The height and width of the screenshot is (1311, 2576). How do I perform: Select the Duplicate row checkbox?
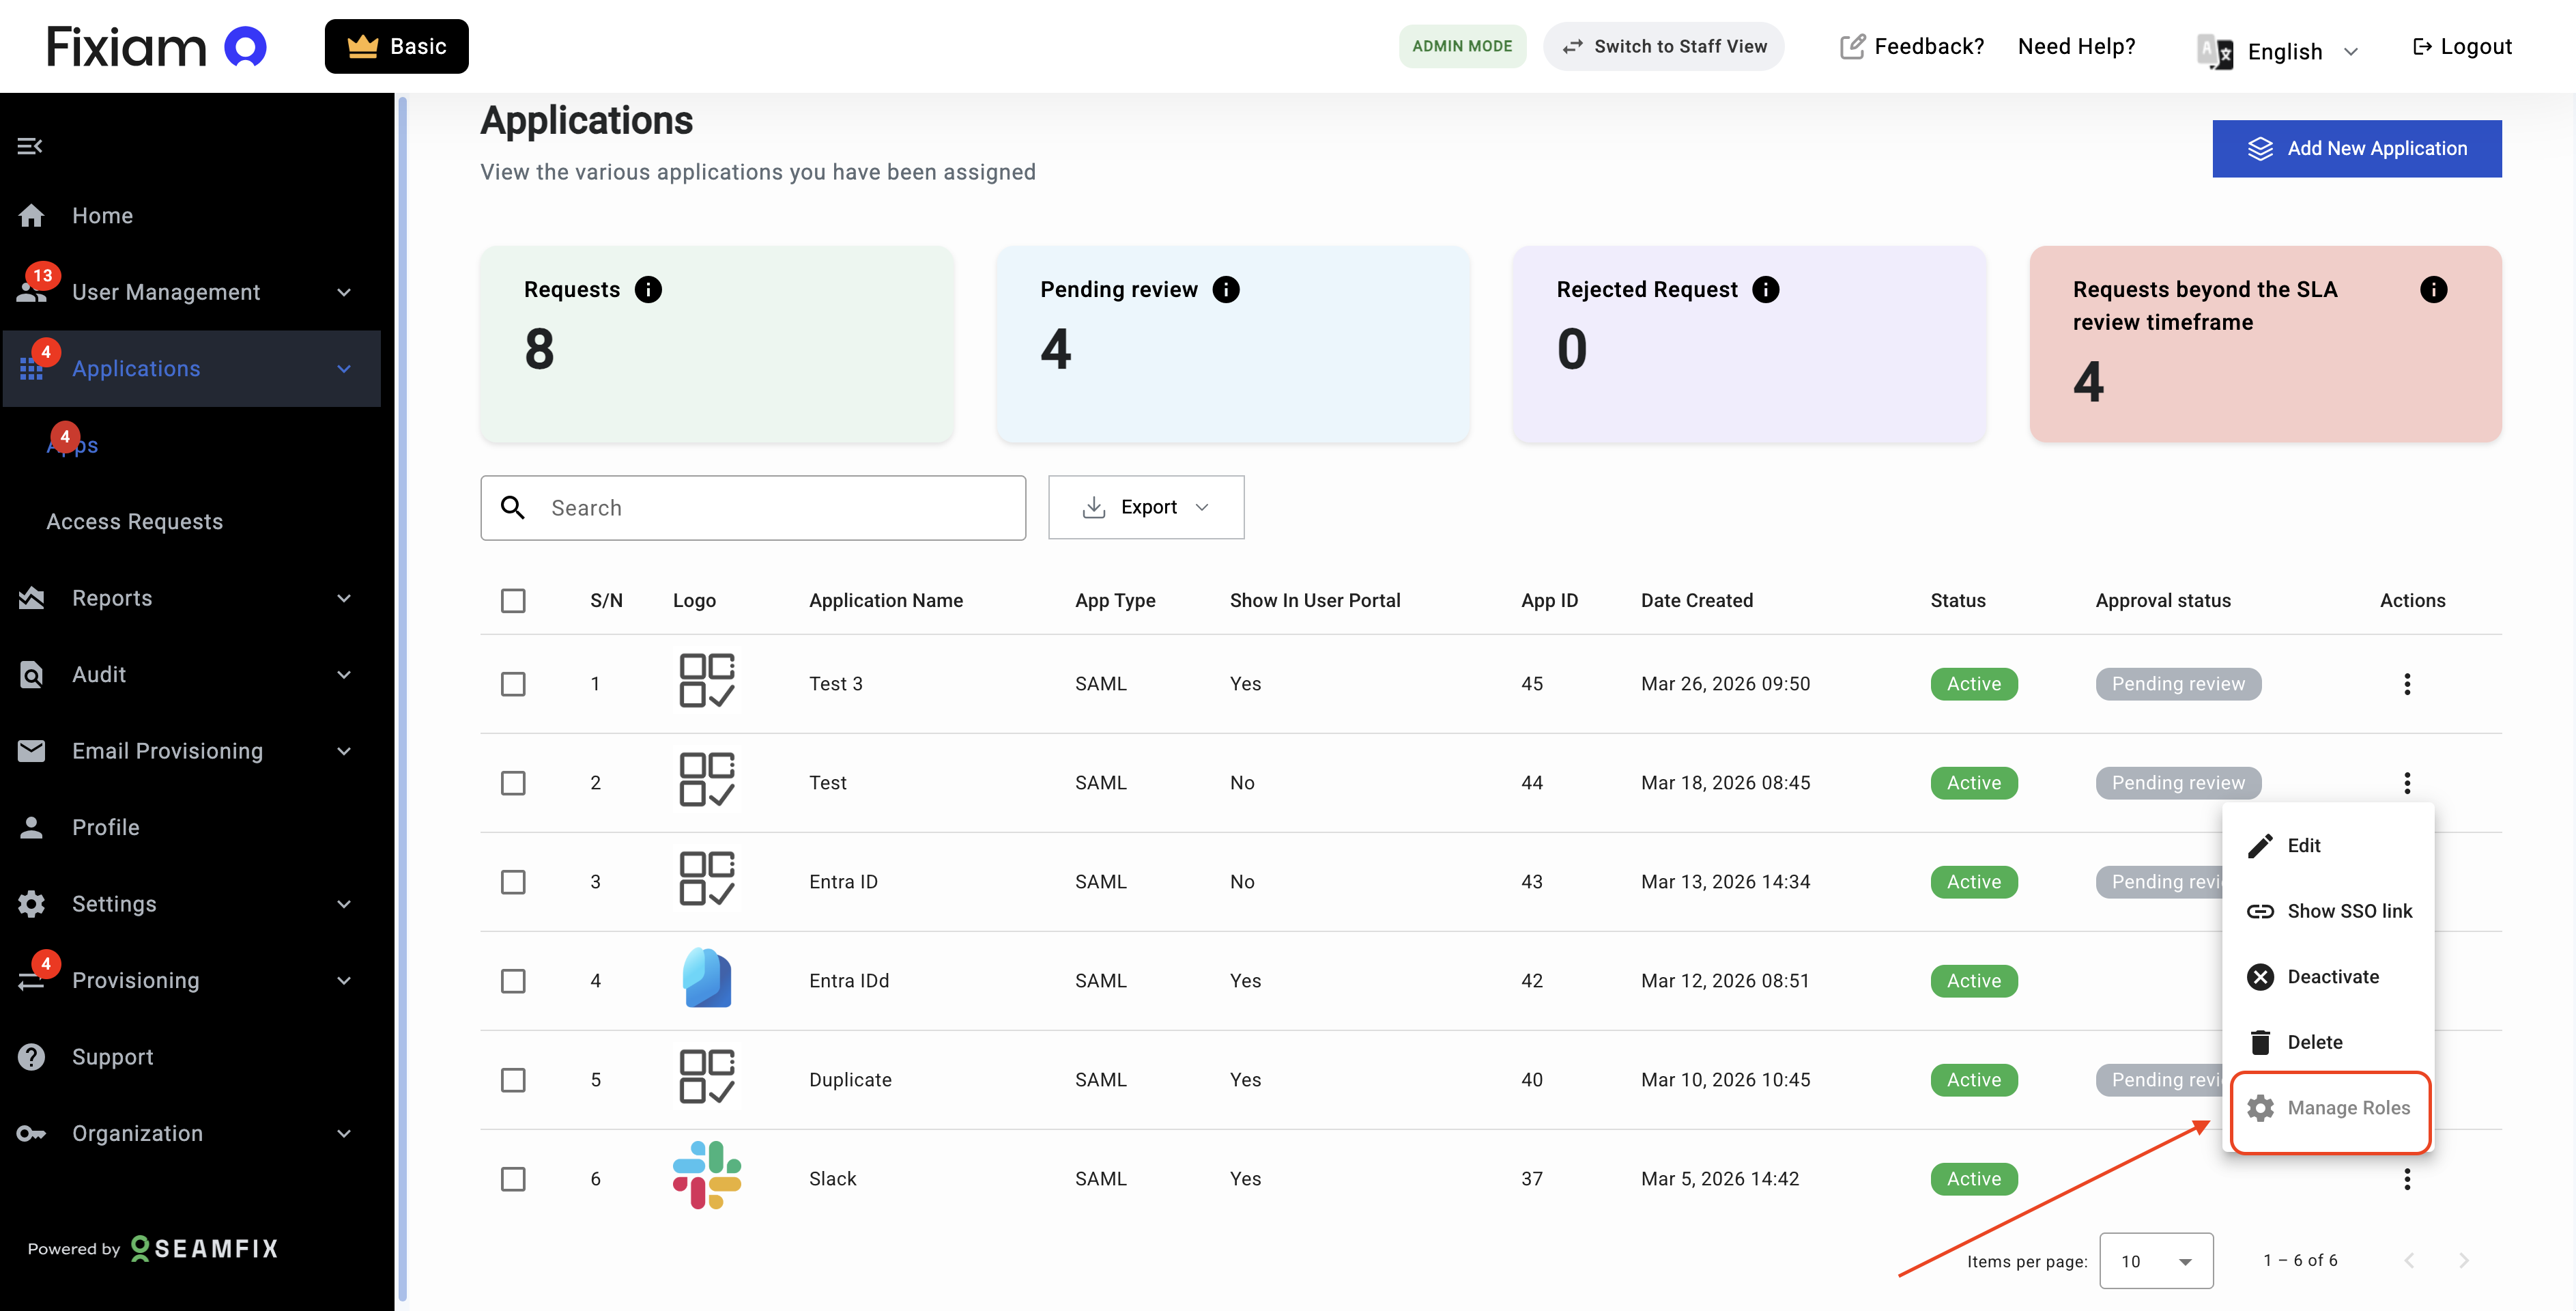tap(513, 1080)
